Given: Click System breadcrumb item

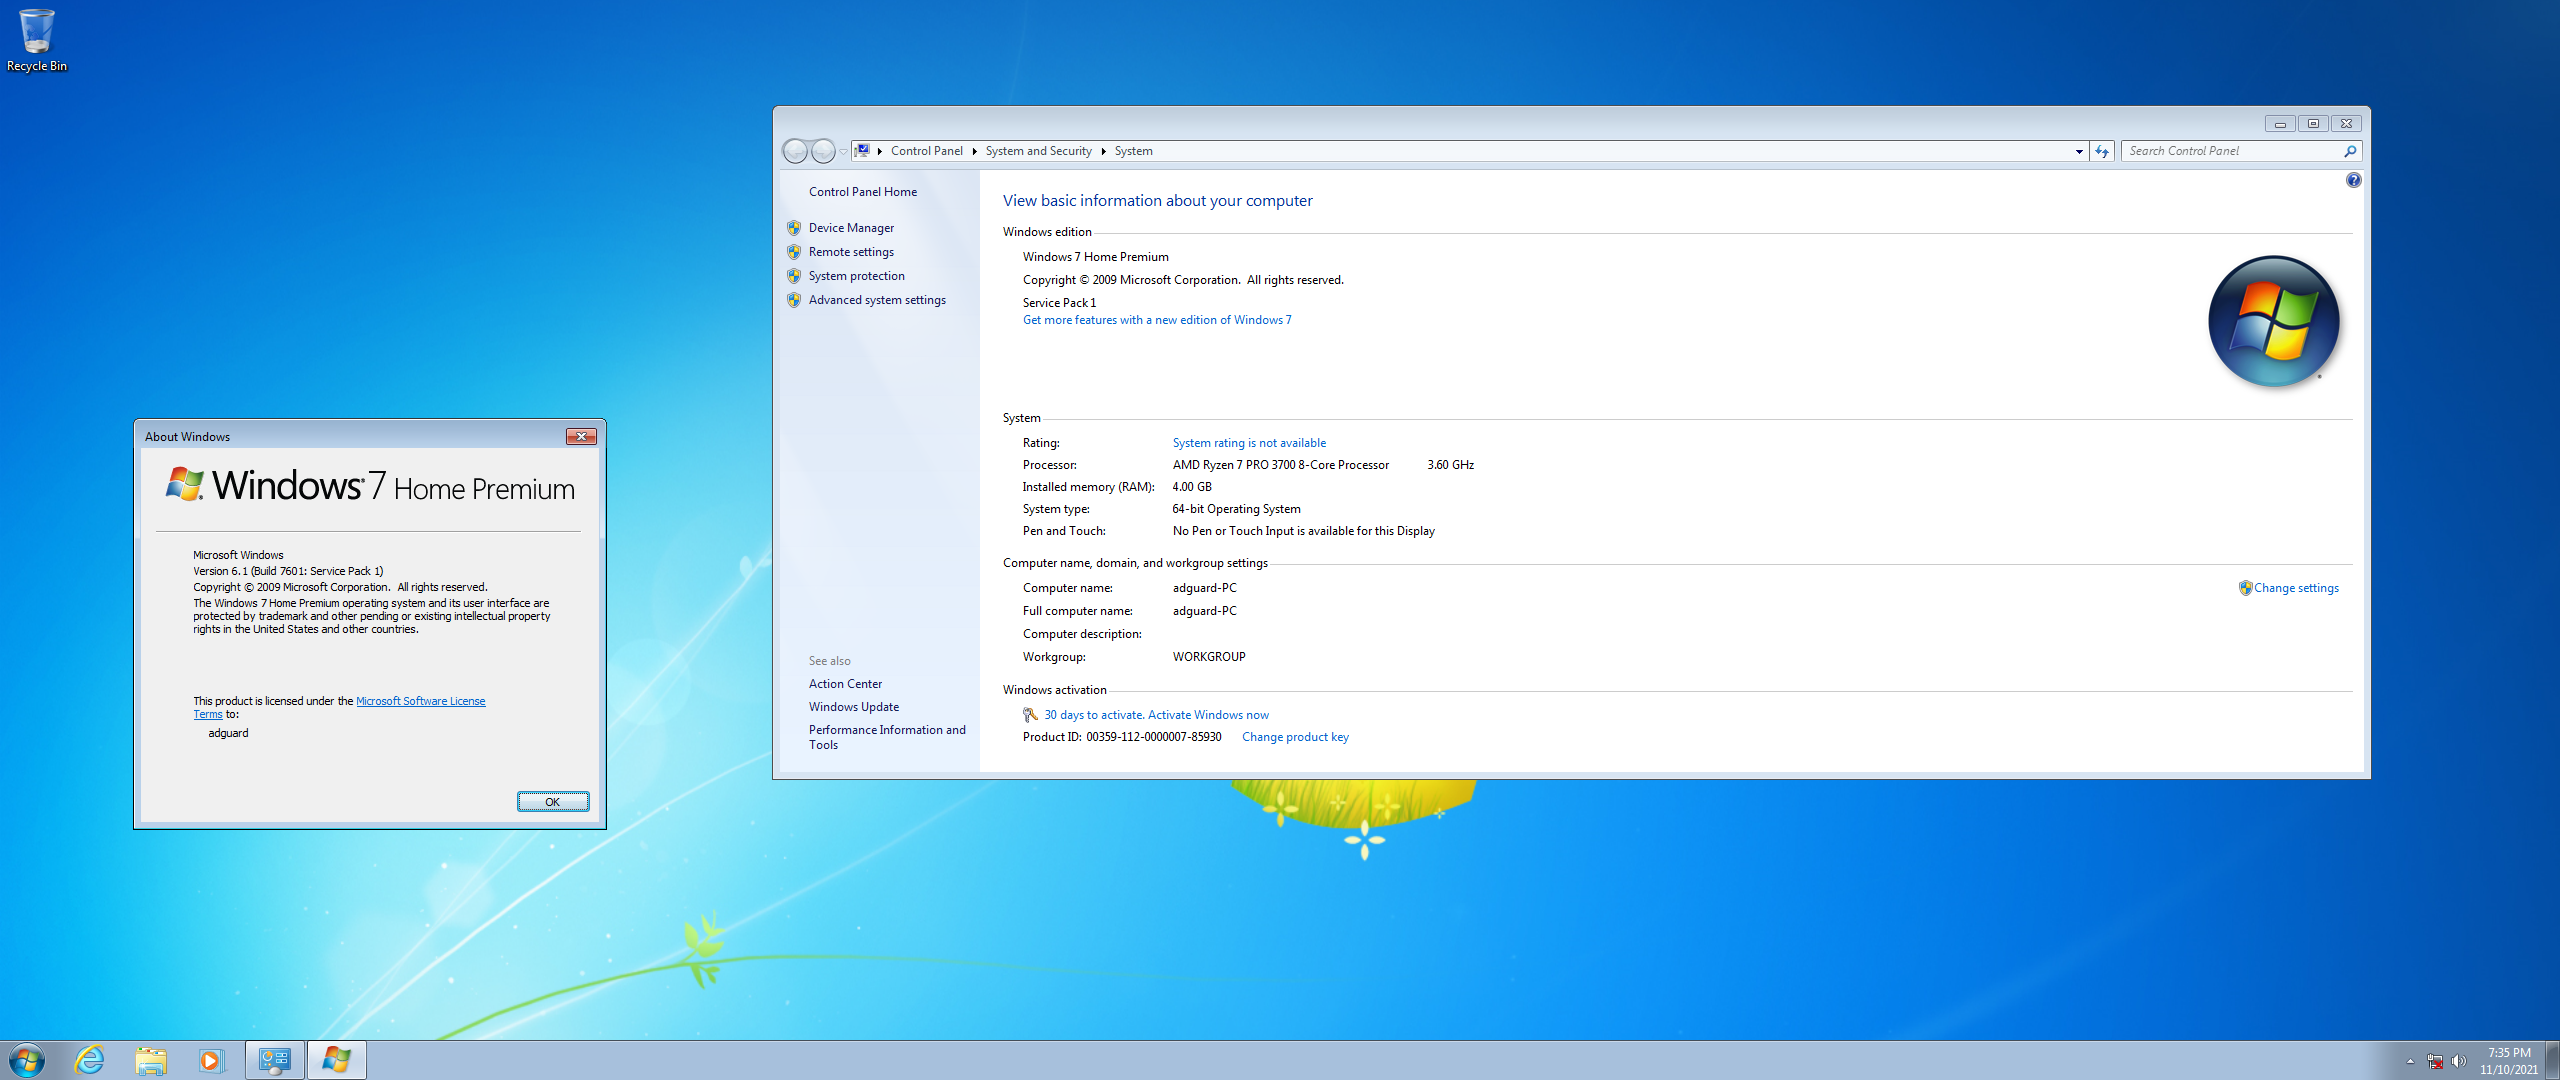Looking at the screenshot, I should [x=1133, y=151].
